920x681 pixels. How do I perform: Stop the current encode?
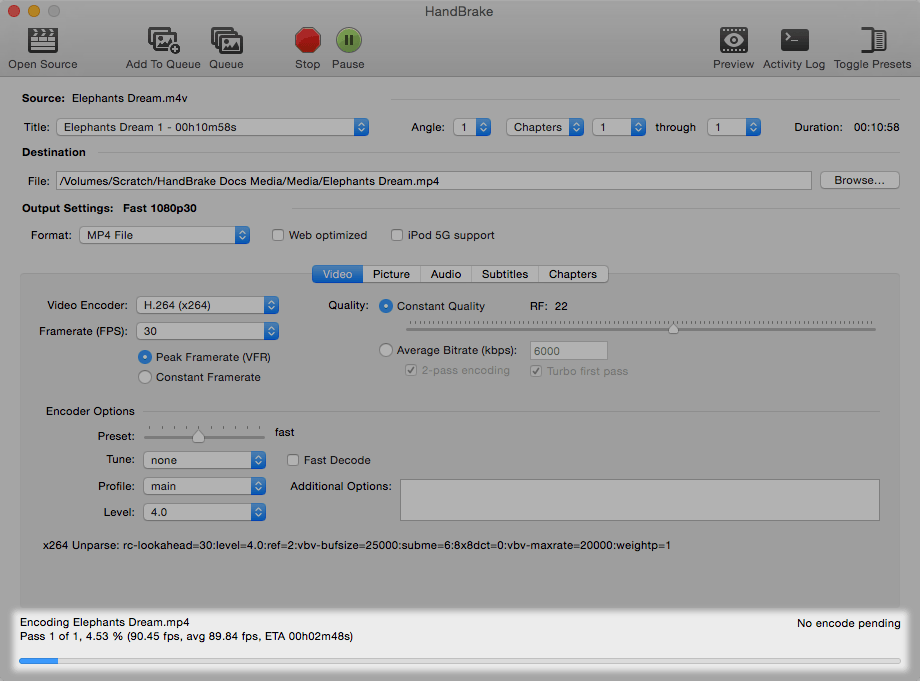tap(307, 41)
